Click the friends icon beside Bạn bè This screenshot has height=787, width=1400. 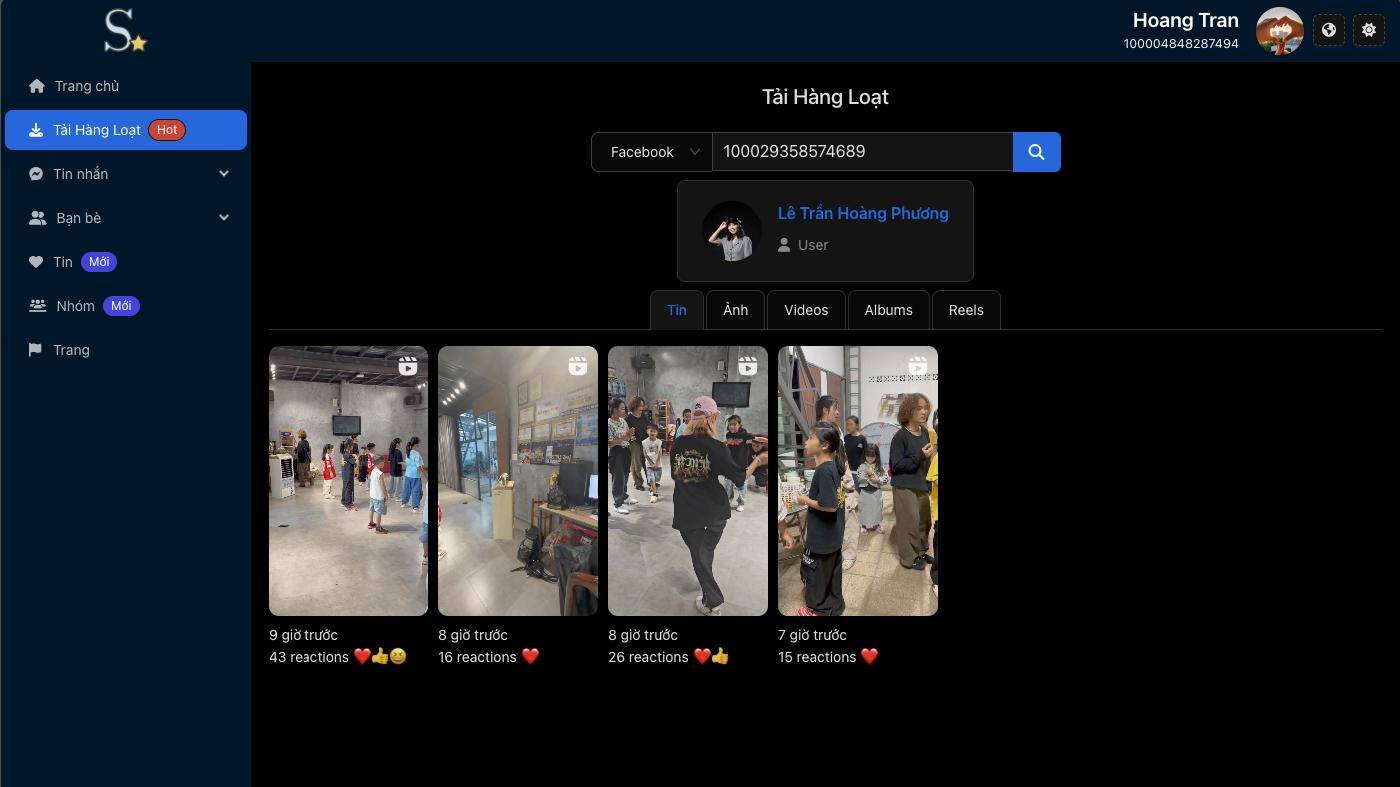tap(38, 218)
